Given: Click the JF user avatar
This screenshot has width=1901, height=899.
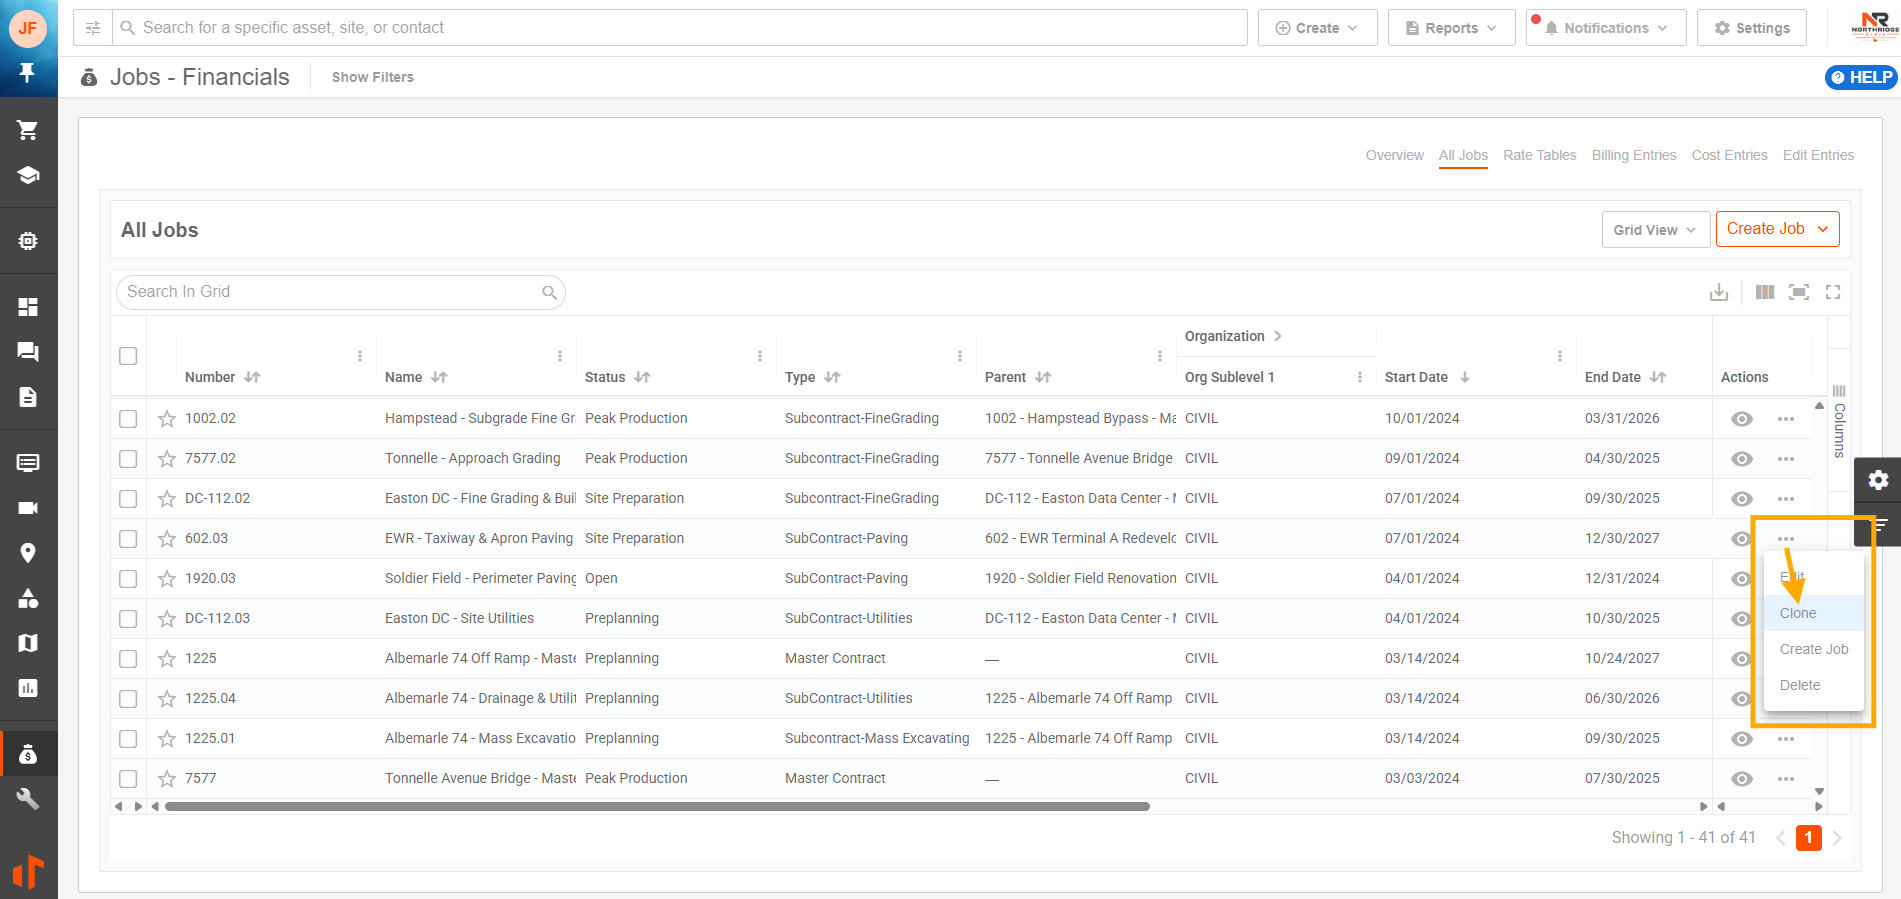Looking at the screenshot, I should [27, 28].
